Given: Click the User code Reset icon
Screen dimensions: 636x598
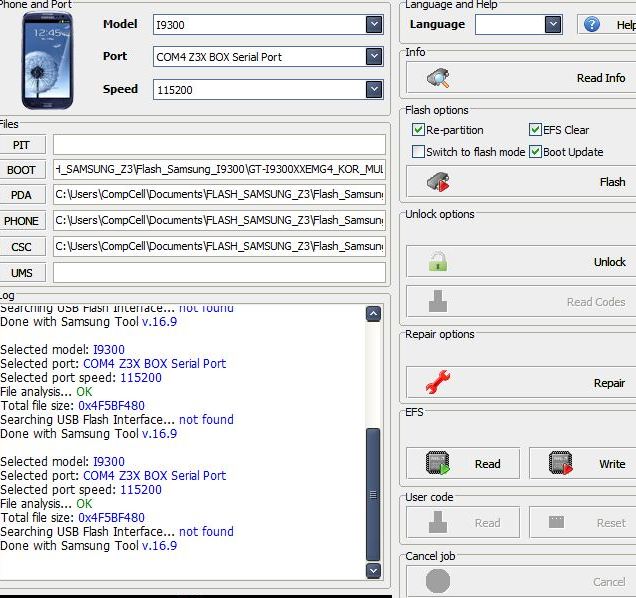Looking at the screenshot, I should pos(556,522).
